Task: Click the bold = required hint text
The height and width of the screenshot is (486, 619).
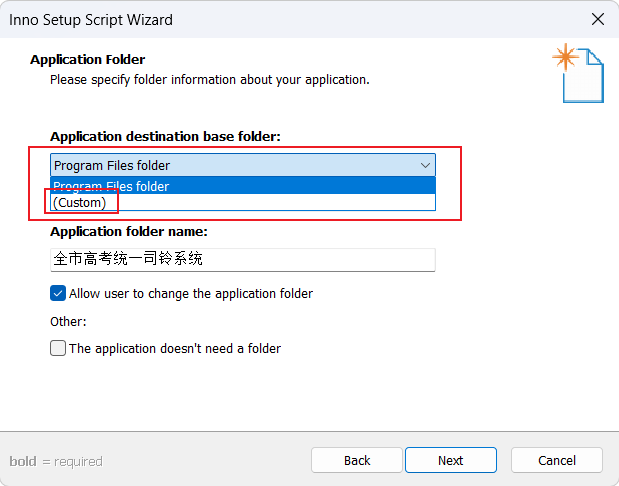Action: pos(56,461)
